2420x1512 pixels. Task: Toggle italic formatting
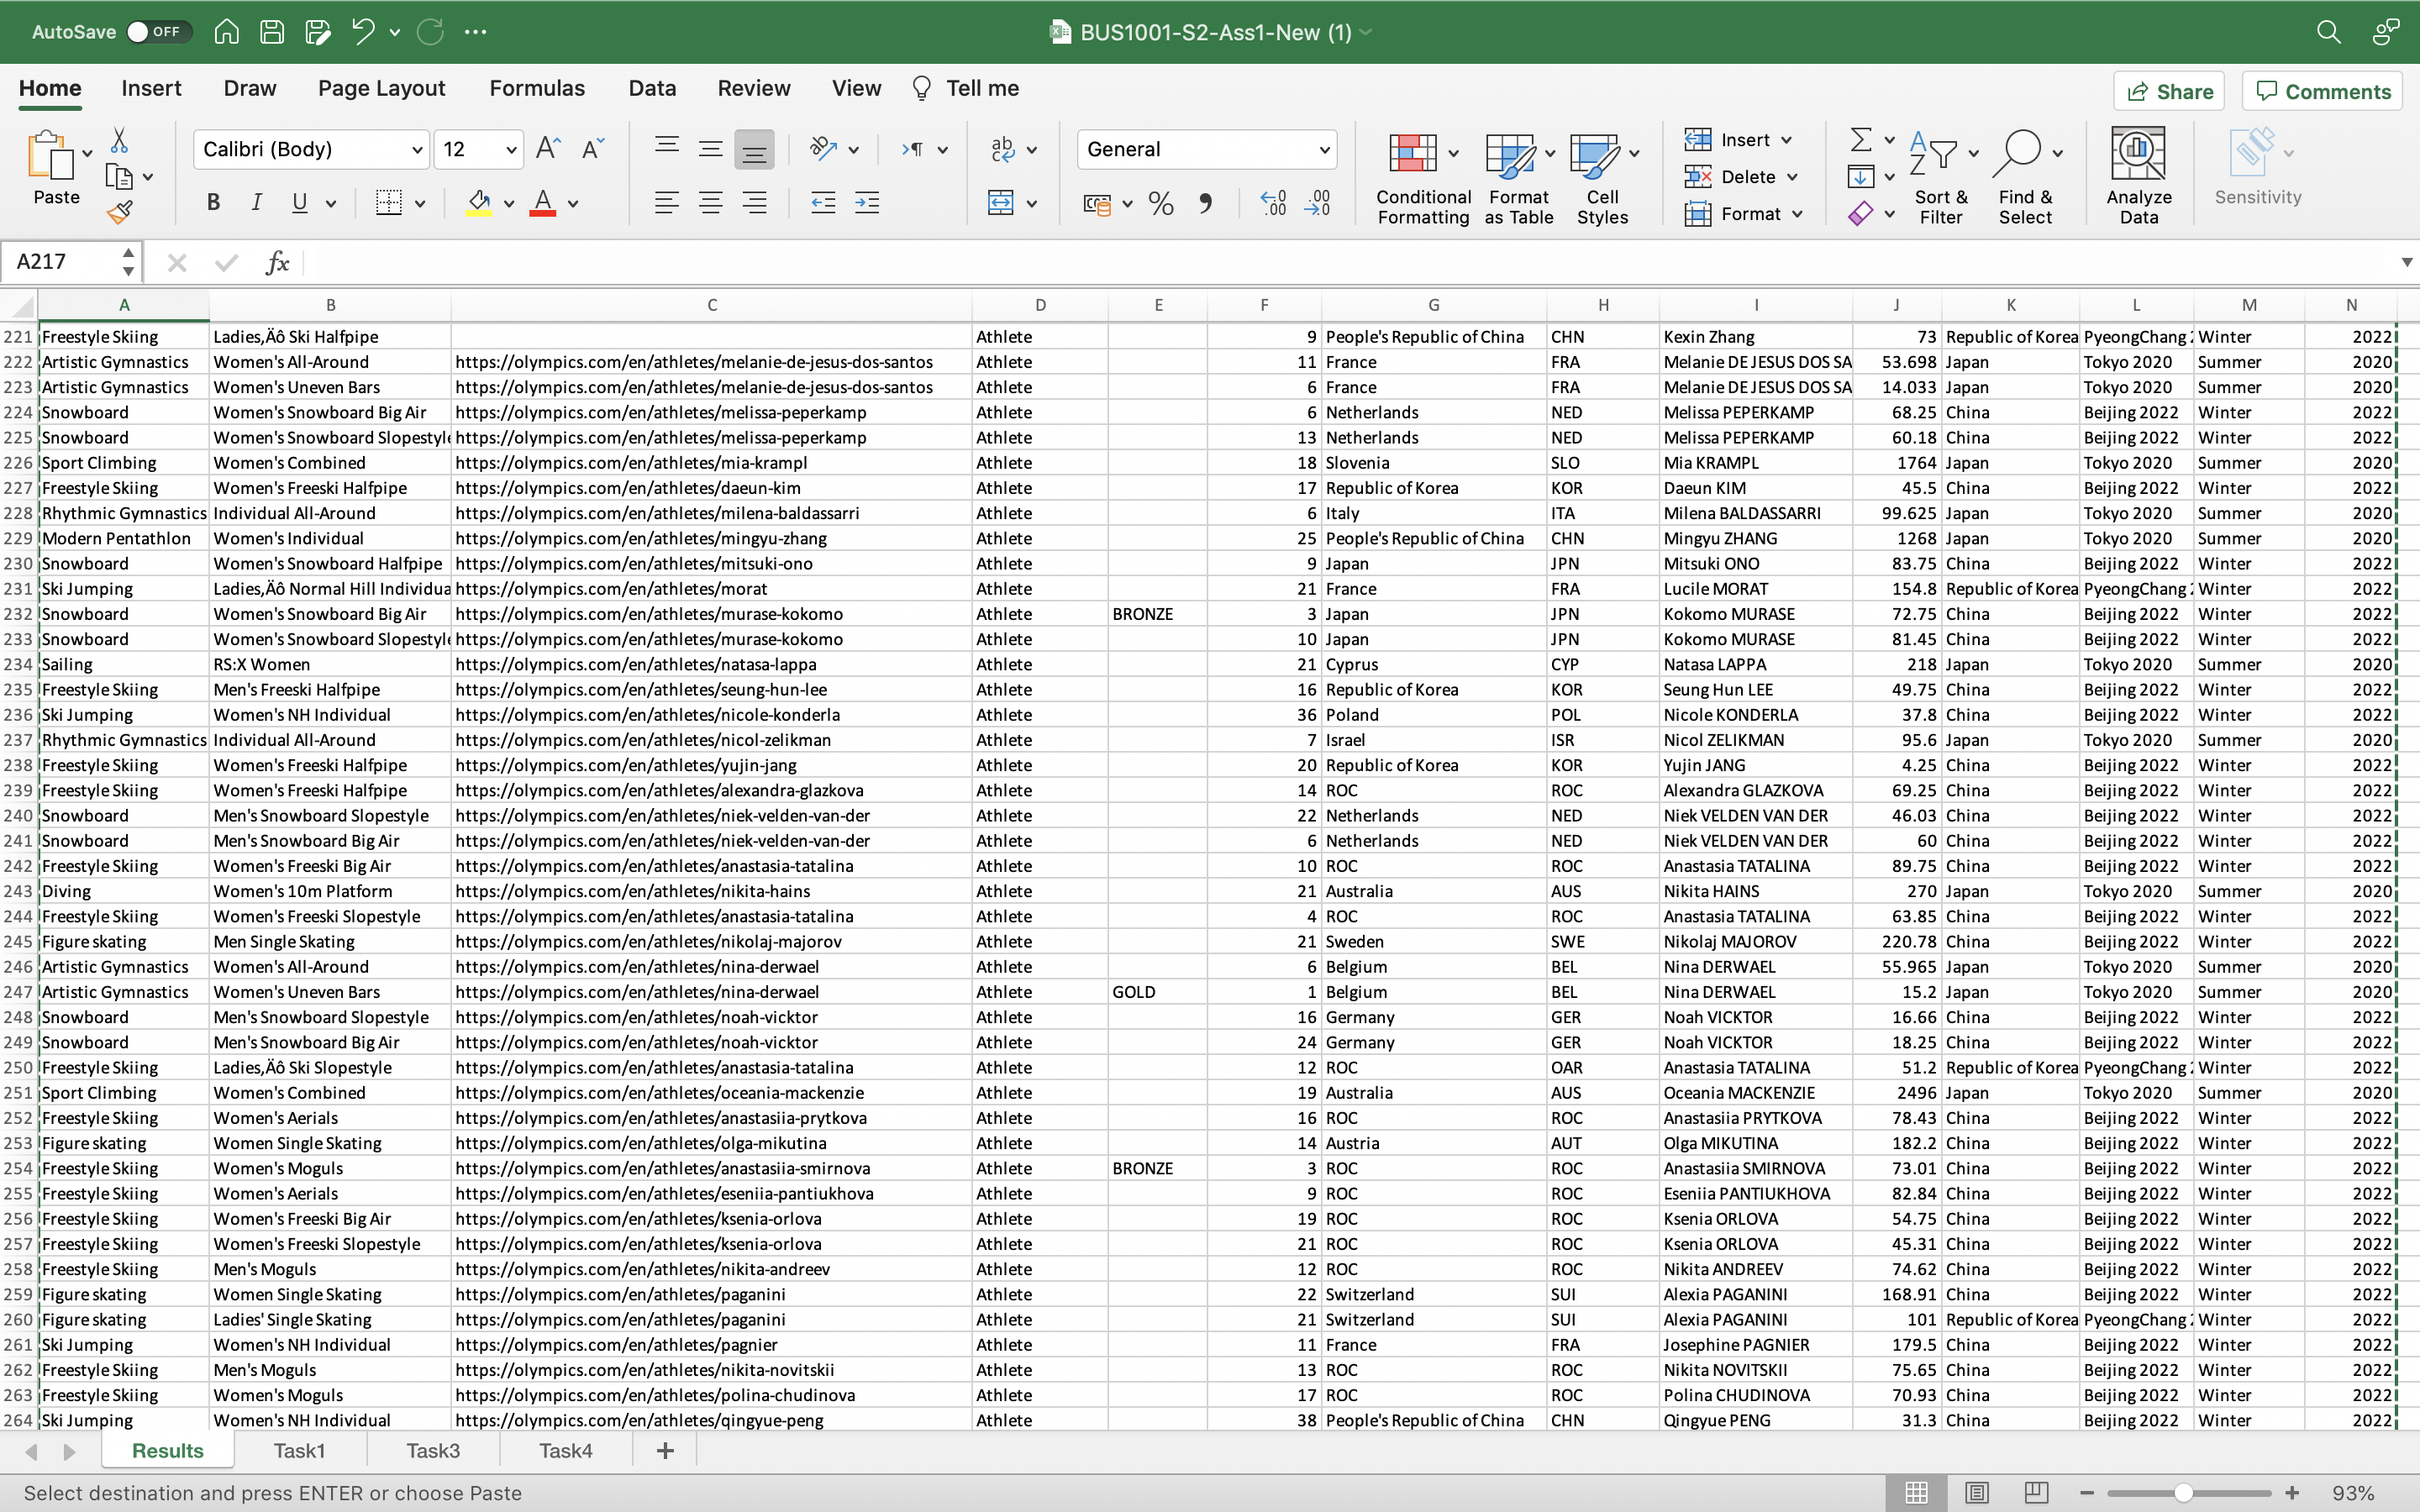256,203
